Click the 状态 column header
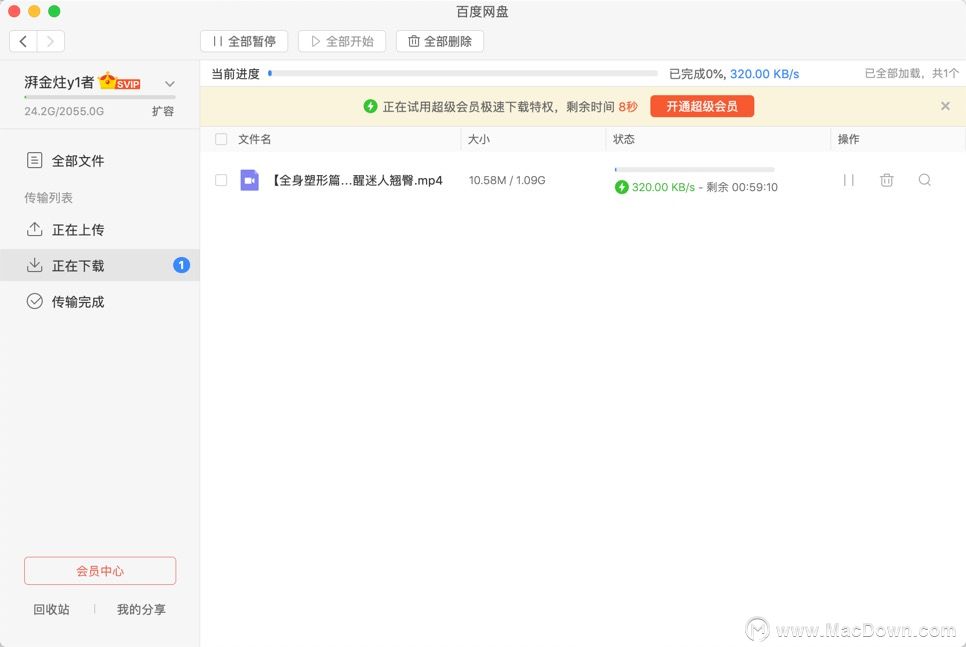Screen dimensions: 966x647 (623, 139)
